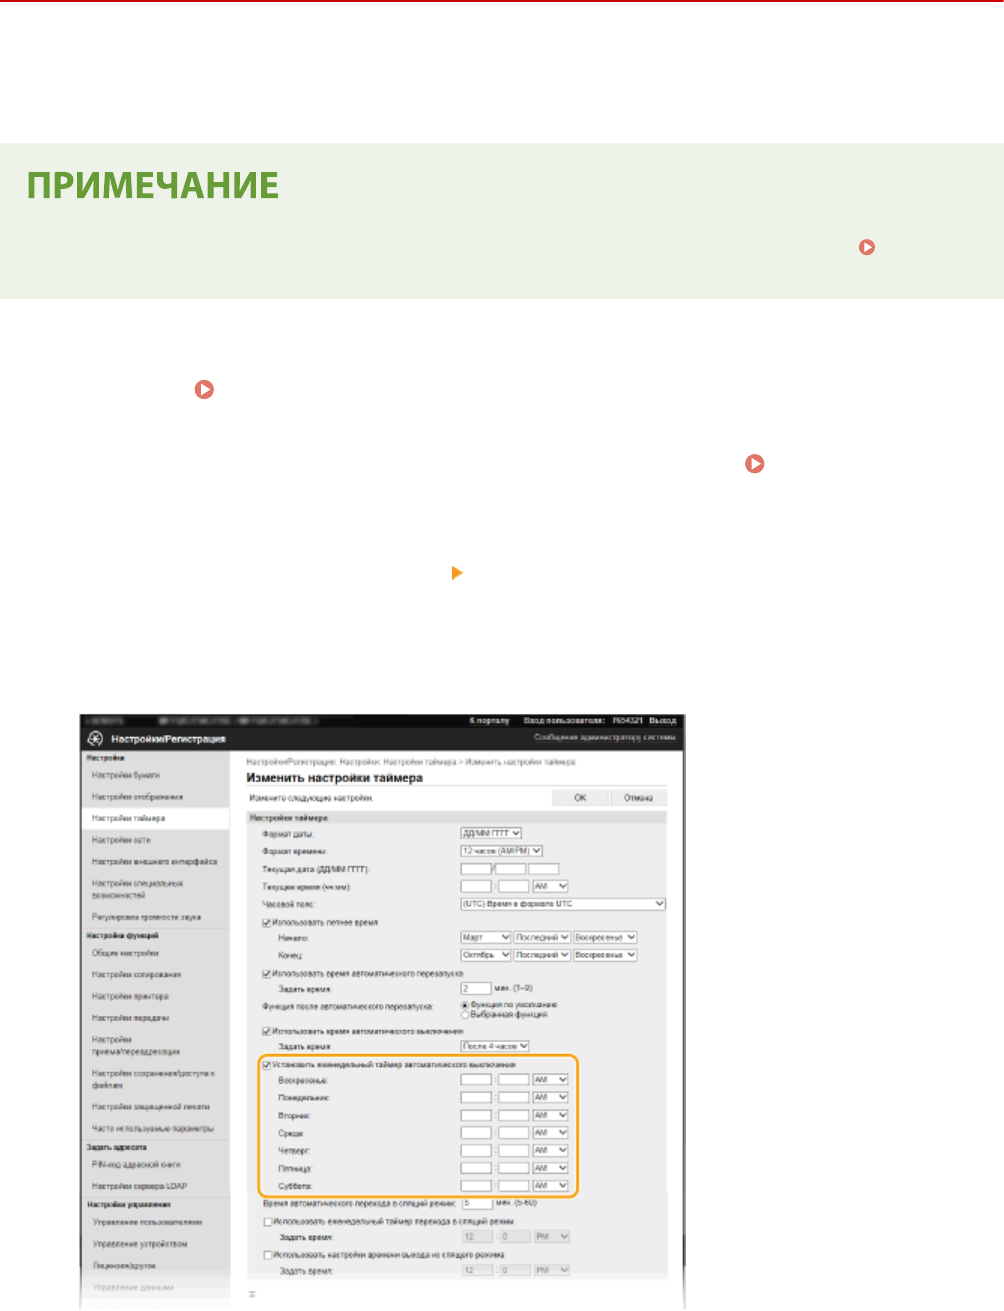Viewport: 1004px width, 1311px height.
Task: Open the start row 'Последний' week dropdown
Action: pos(542,938)
